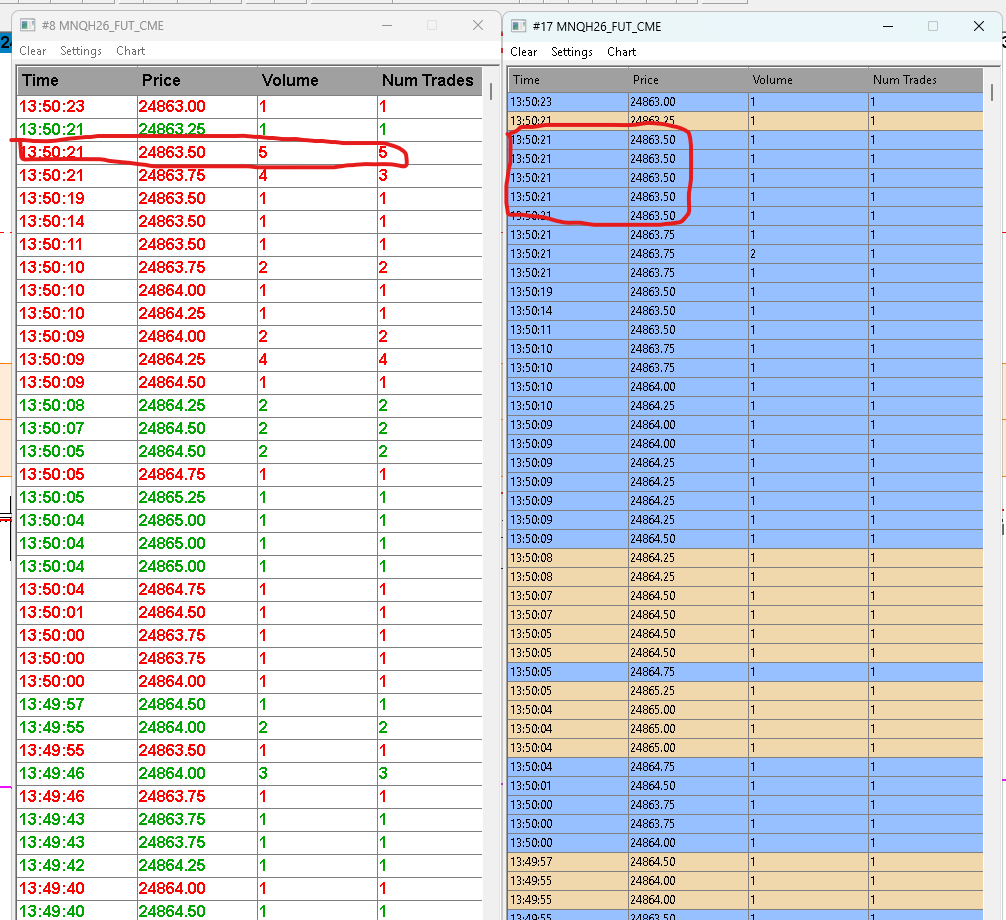Minimize the #8 MNQH26_FUT_CME window
The height and width of the screenshot is (920, 1006).
pyautogui.click(x=384, y=26)
